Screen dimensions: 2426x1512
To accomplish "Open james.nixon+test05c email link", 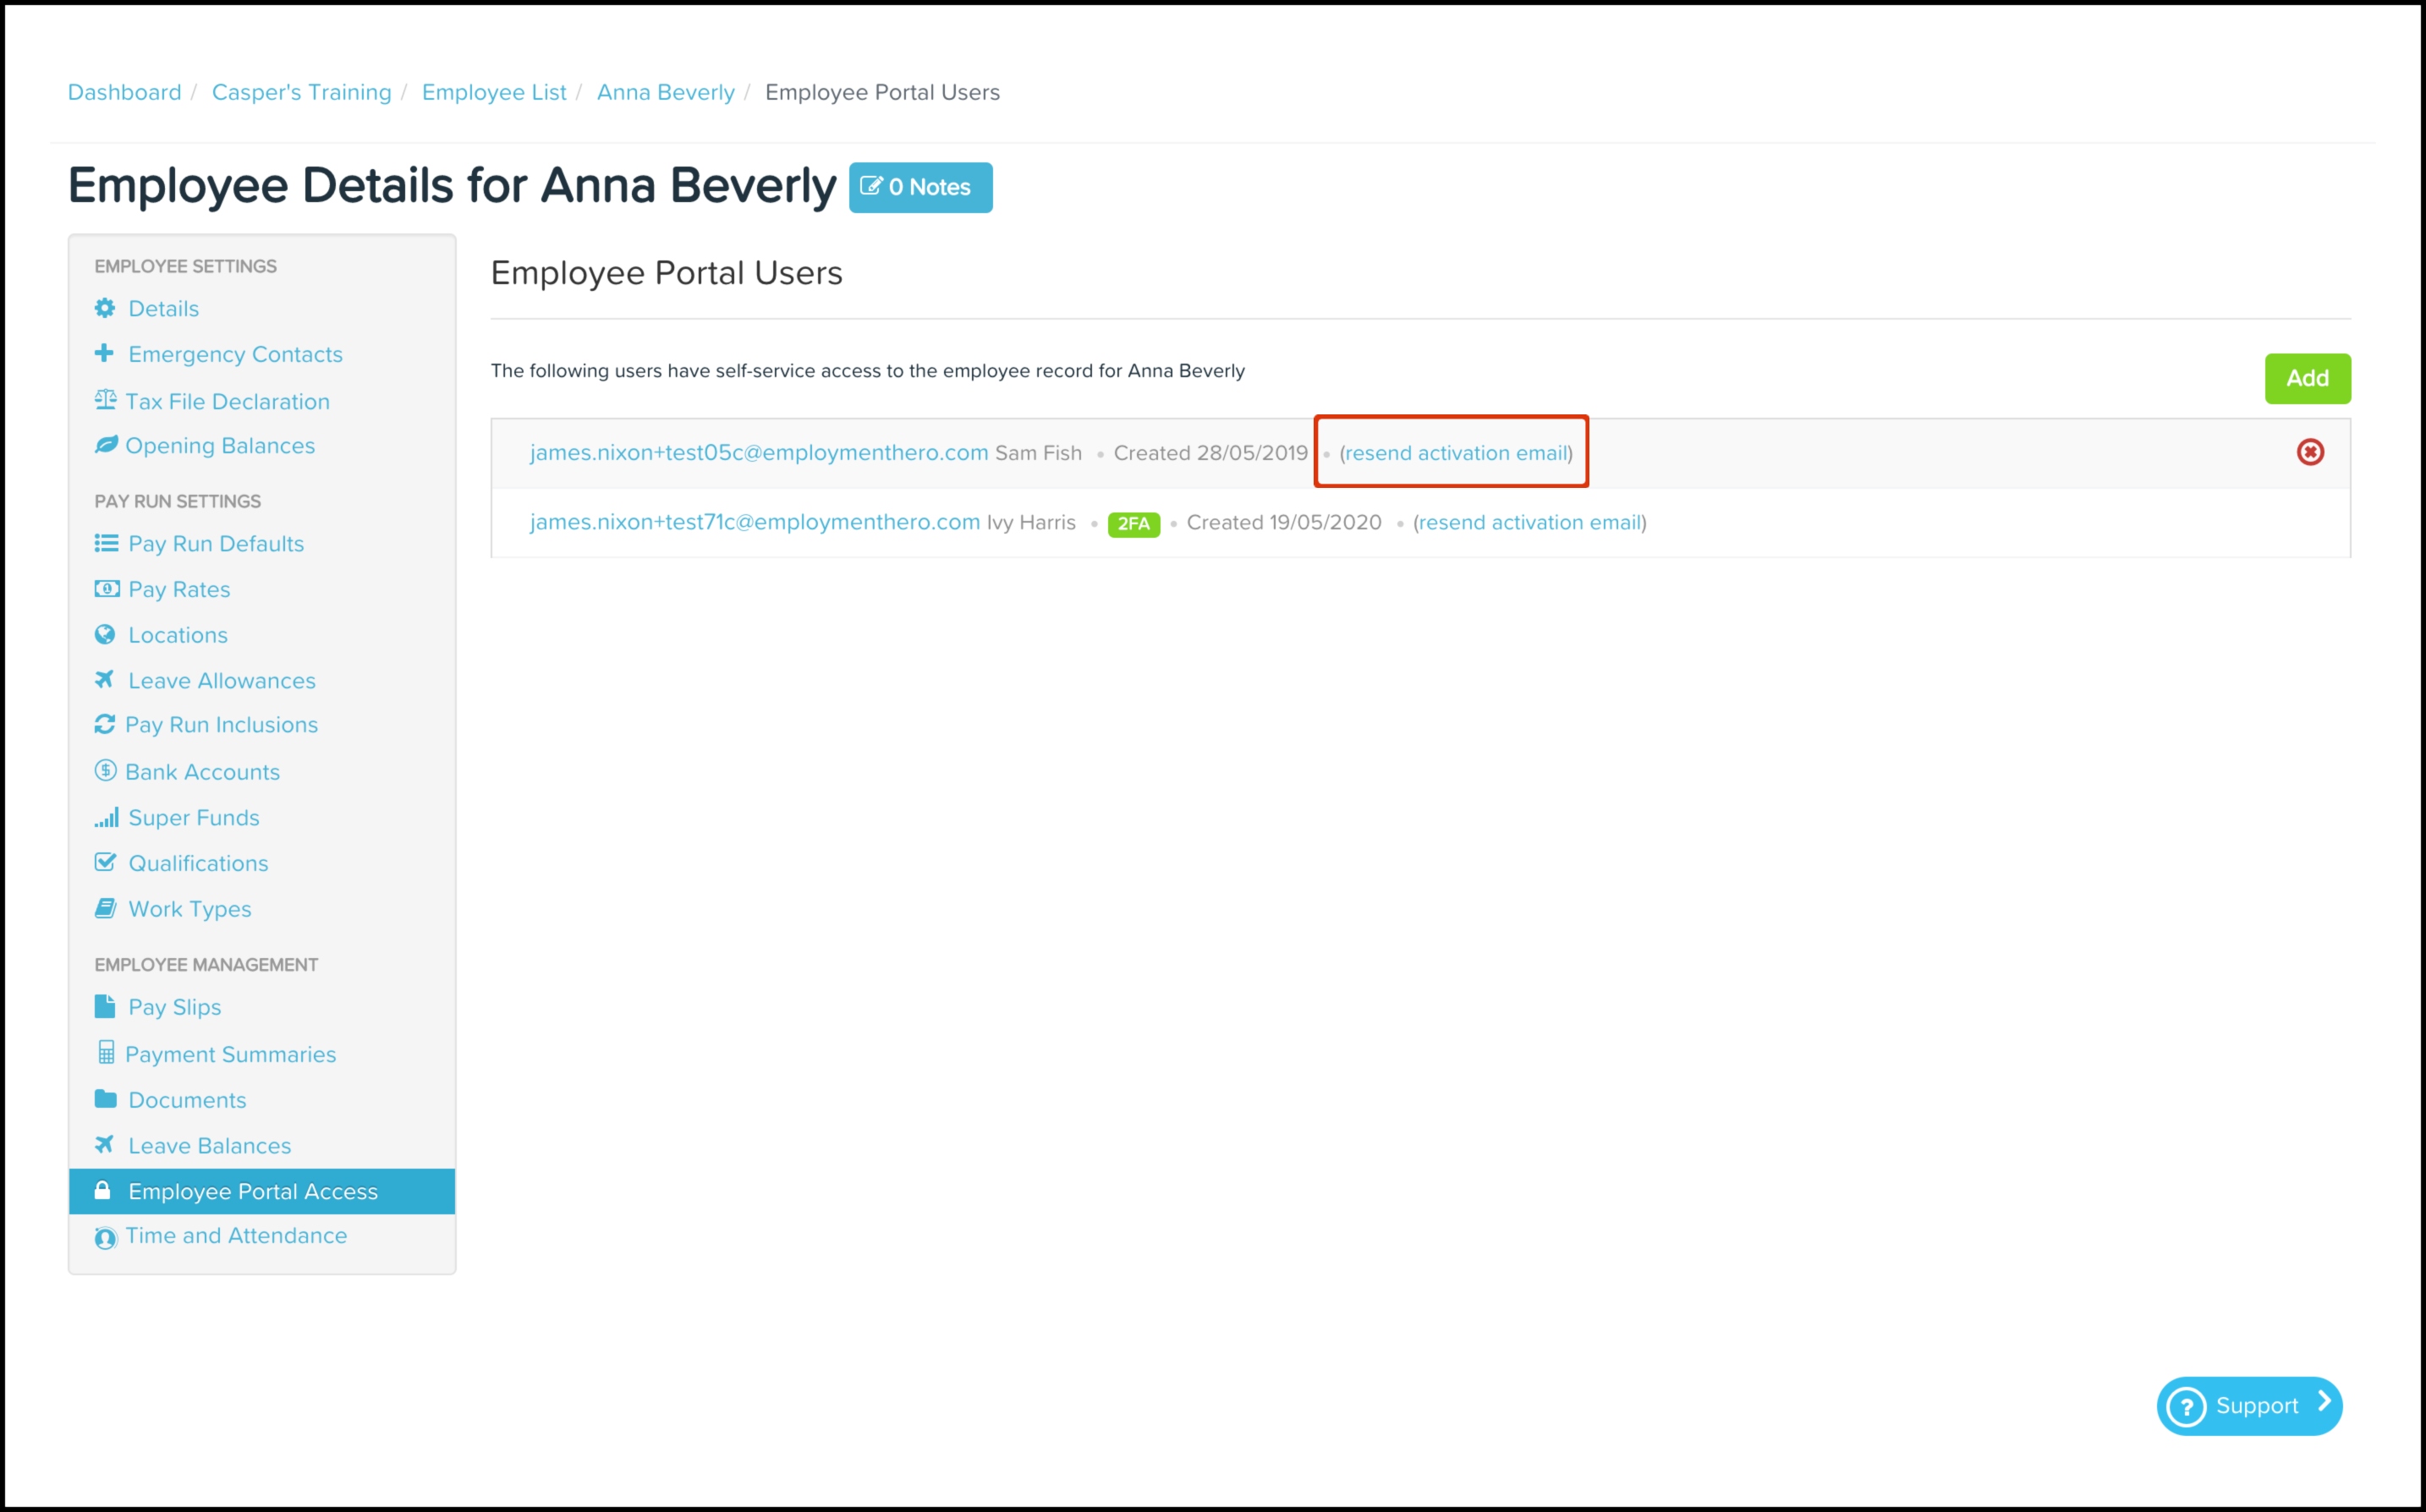I will pos(759,453).
